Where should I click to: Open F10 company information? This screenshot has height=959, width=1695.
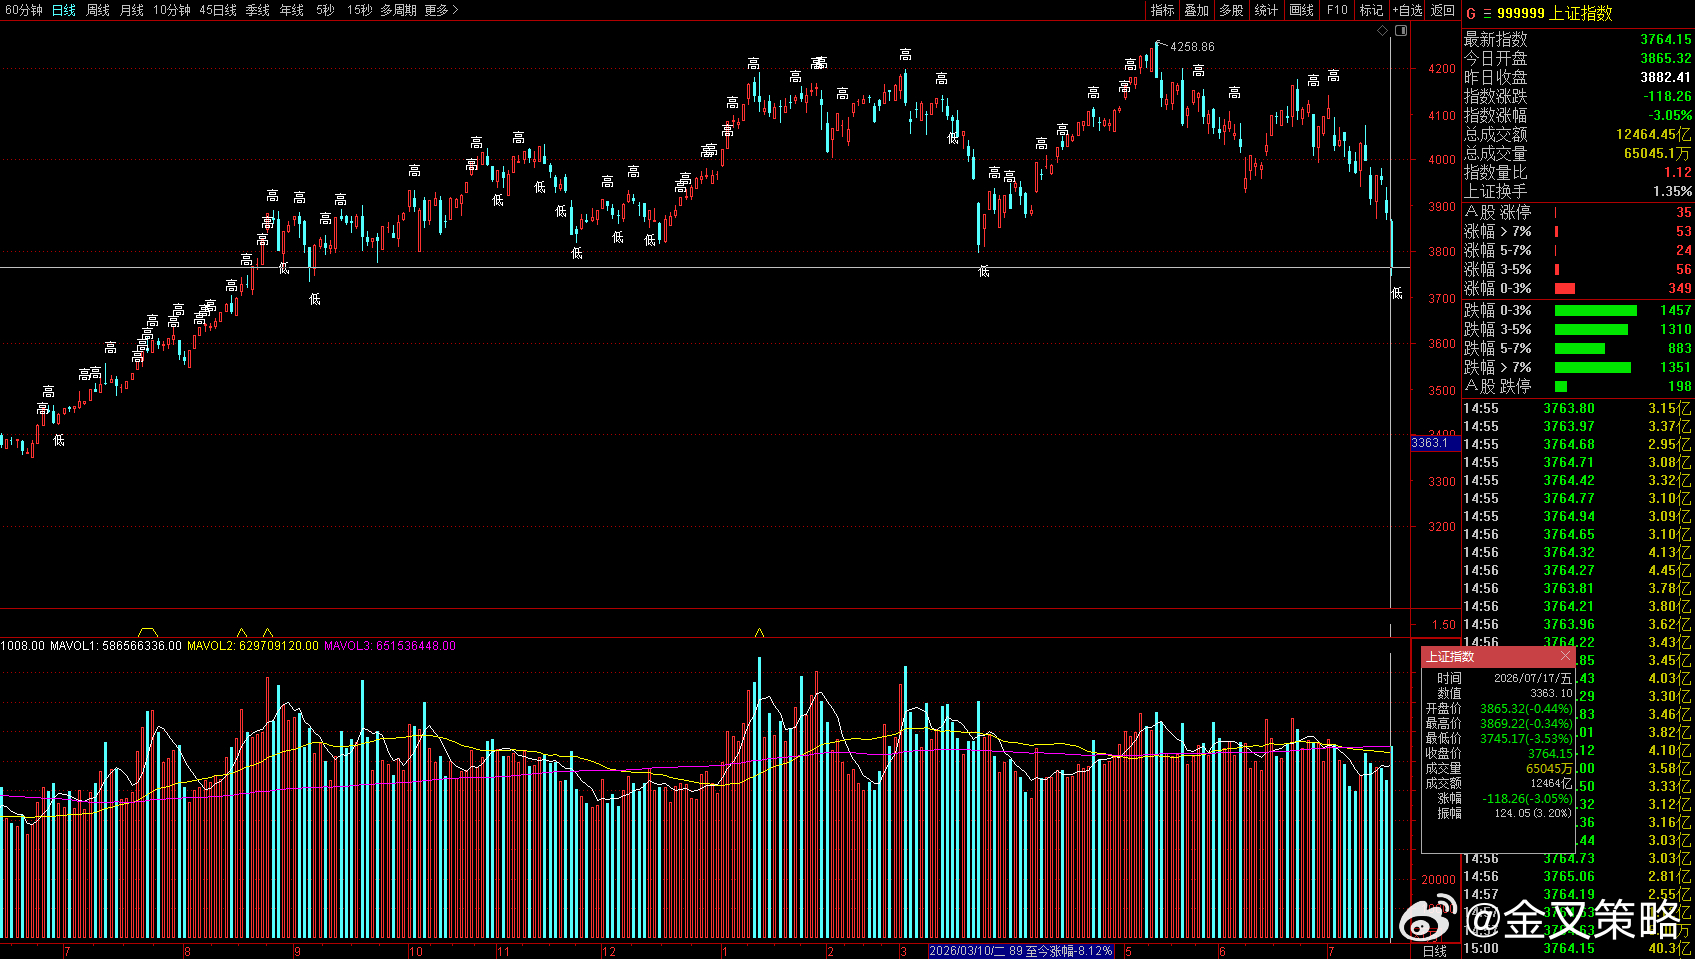pyautogui.click(x=1337, y=10)
